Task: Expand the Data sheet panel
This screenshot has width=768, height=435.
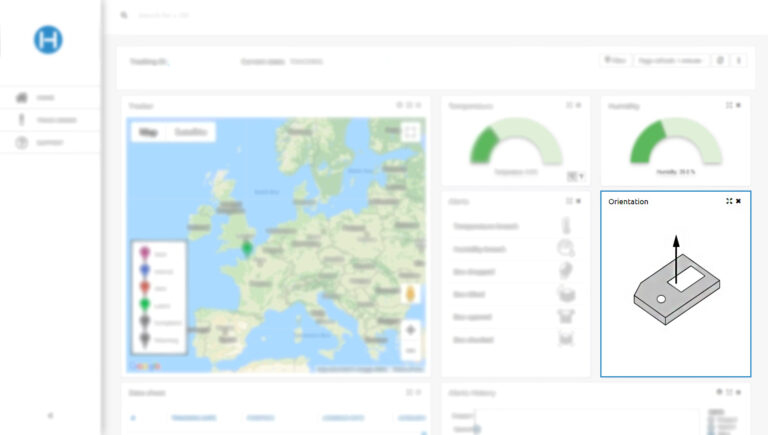Action: click(x=409, y=392)
